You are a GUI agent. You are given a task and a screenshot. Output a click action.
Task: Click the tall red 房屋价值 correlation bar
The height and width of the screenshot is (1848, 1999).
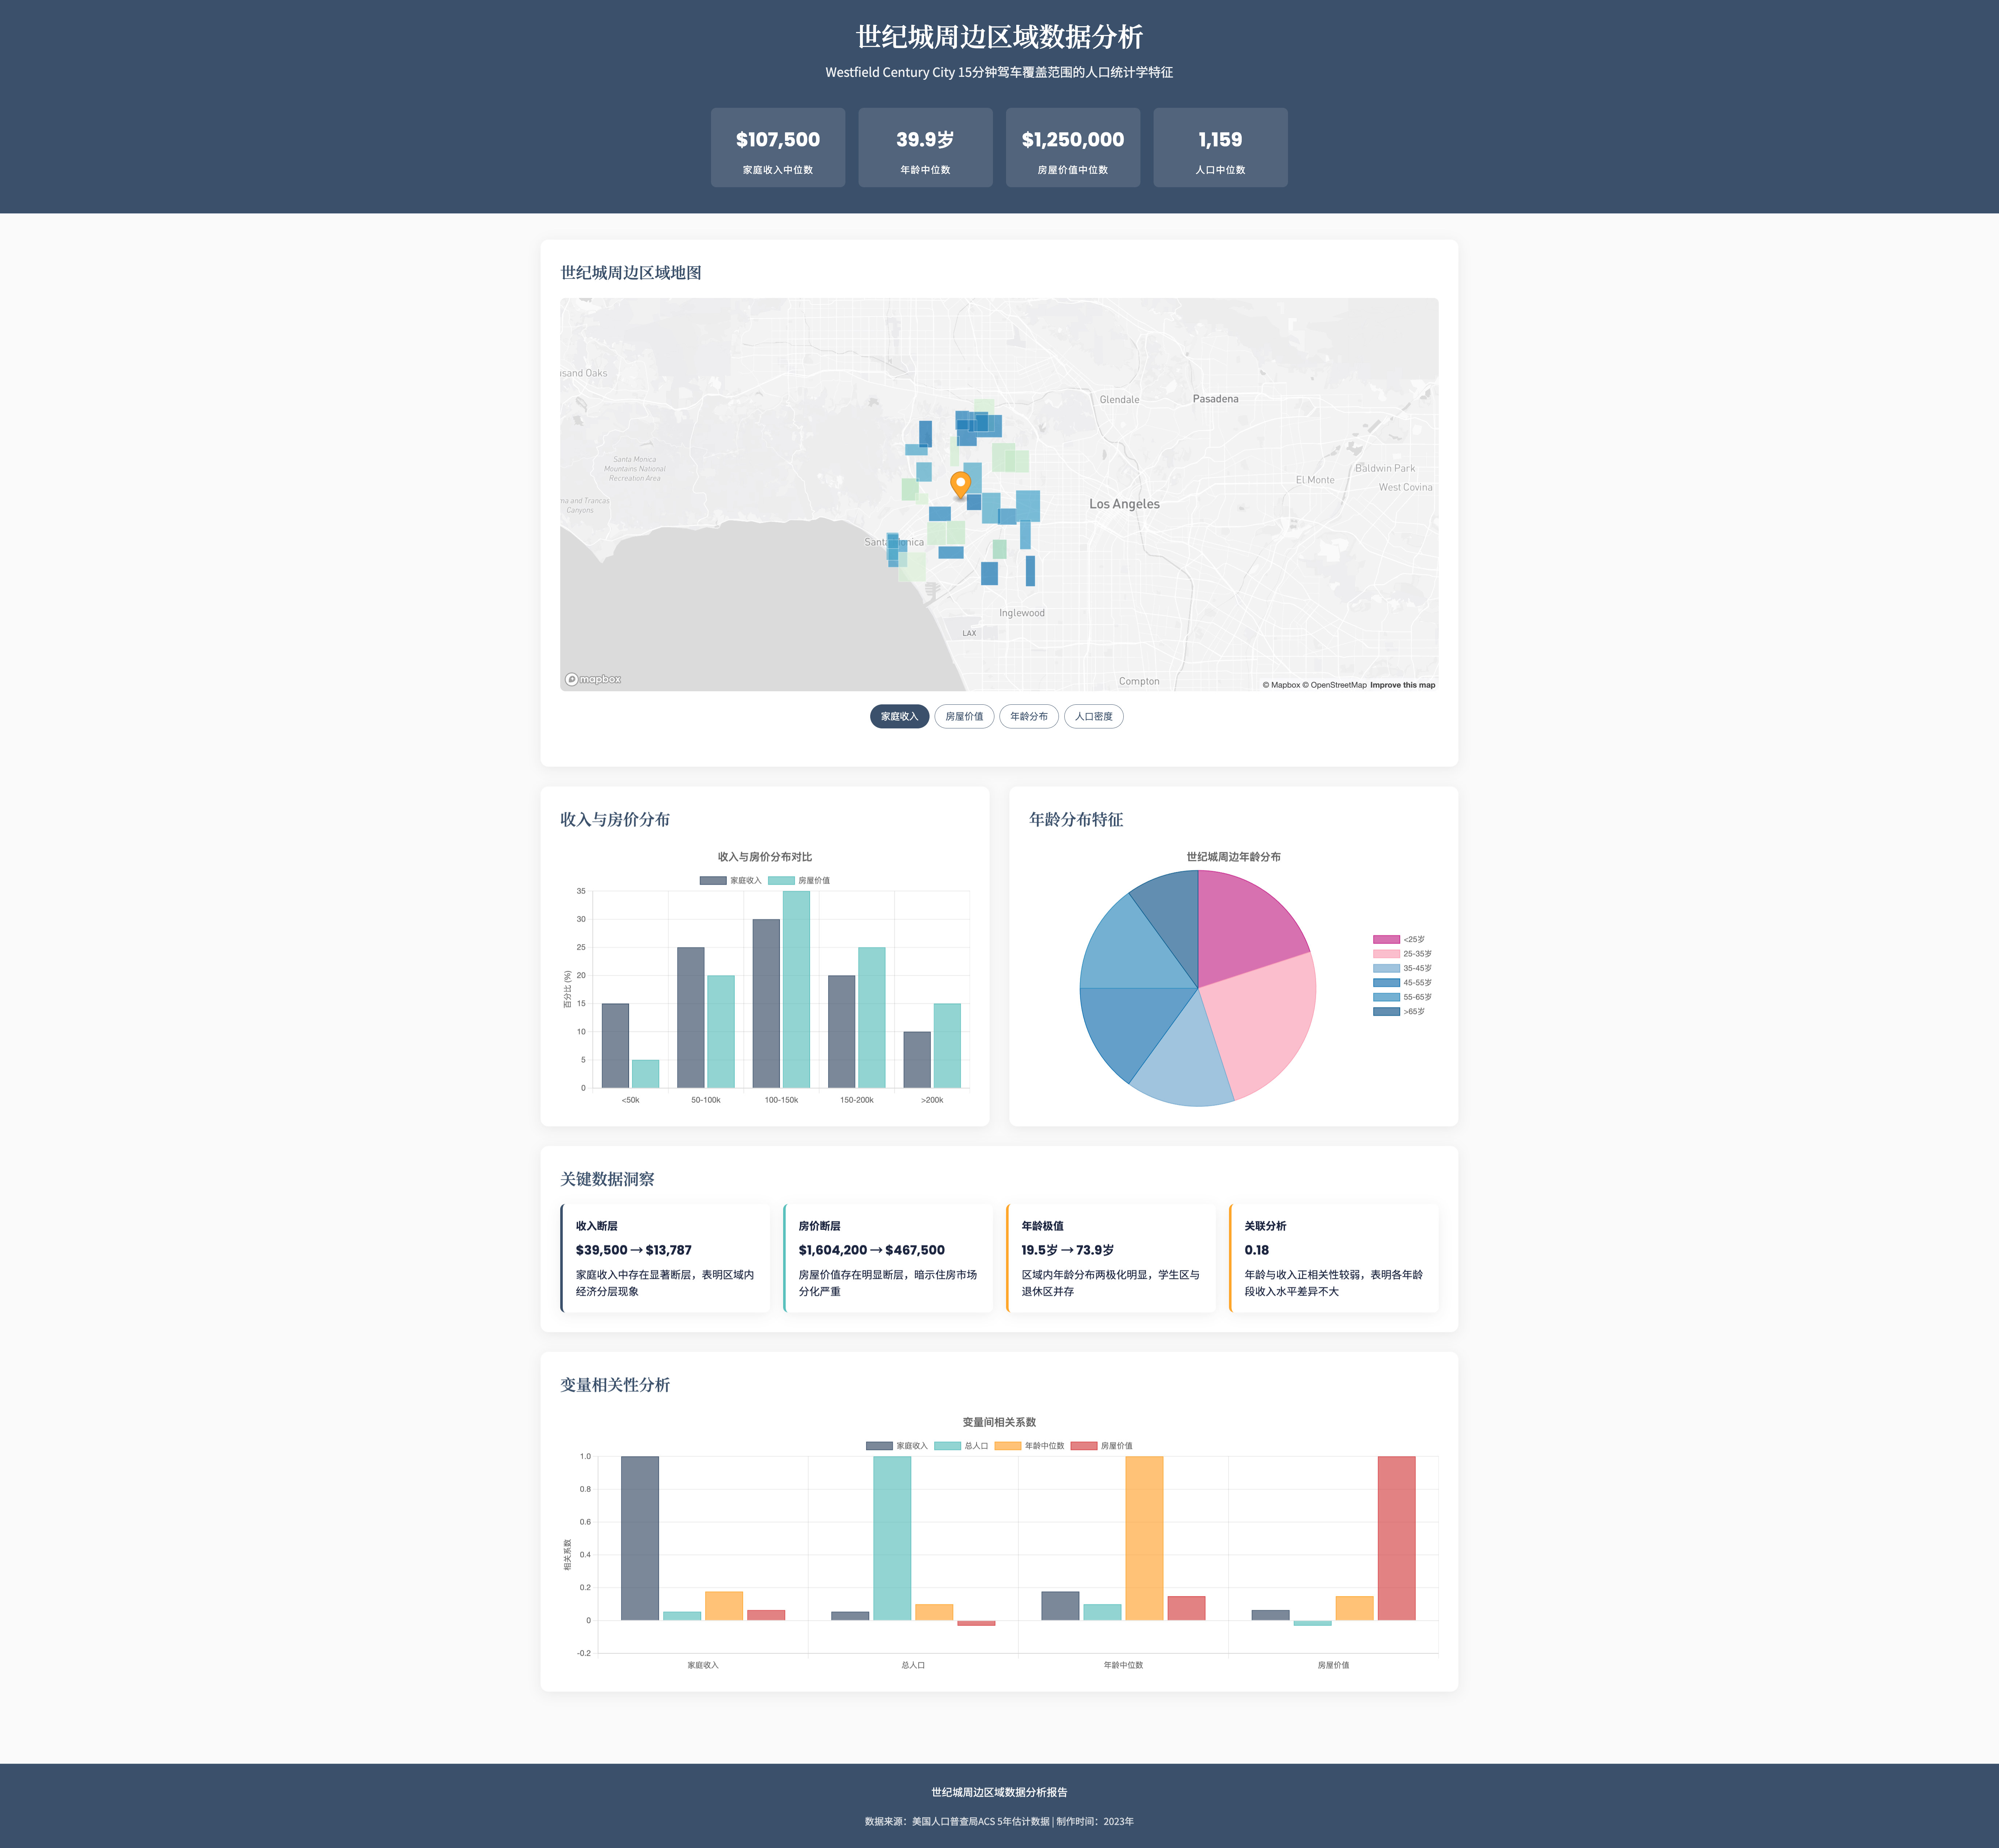click(x=1396, y=1538)
